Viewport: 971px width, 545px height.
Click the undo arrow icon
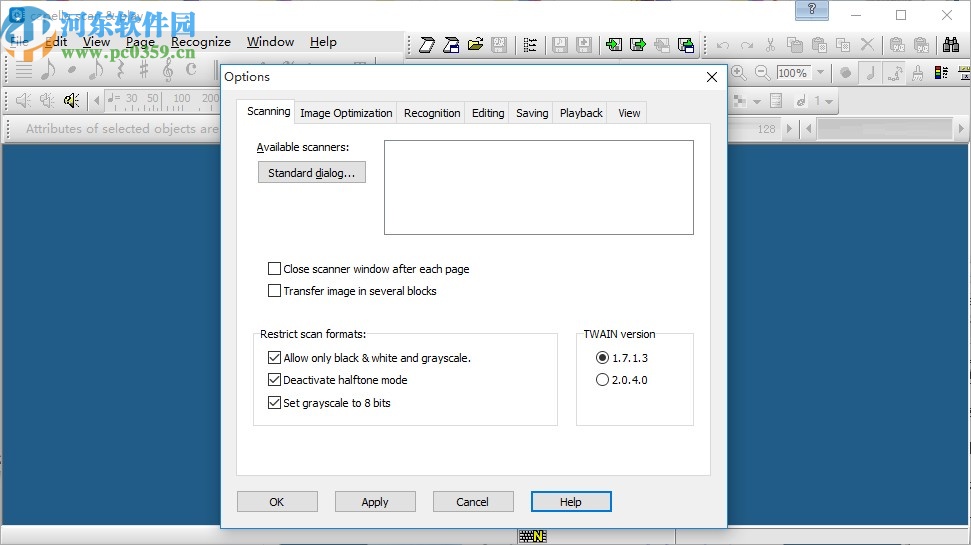(x=722, y=45)
